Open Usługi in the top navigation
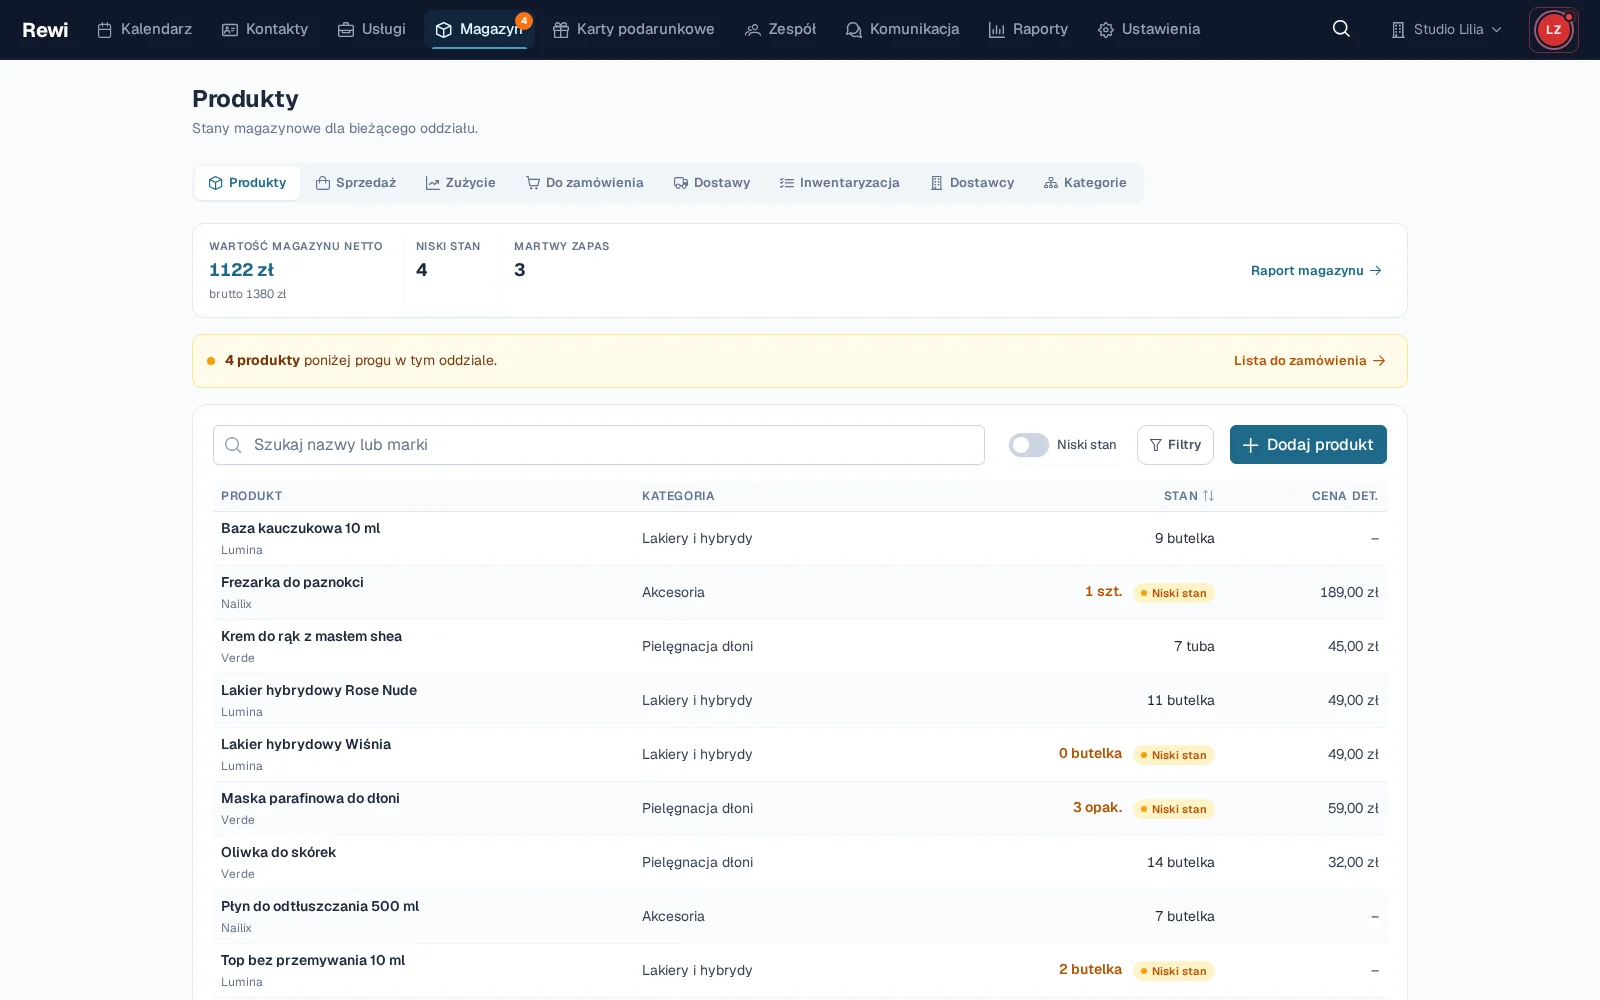 tap(372, 29)
